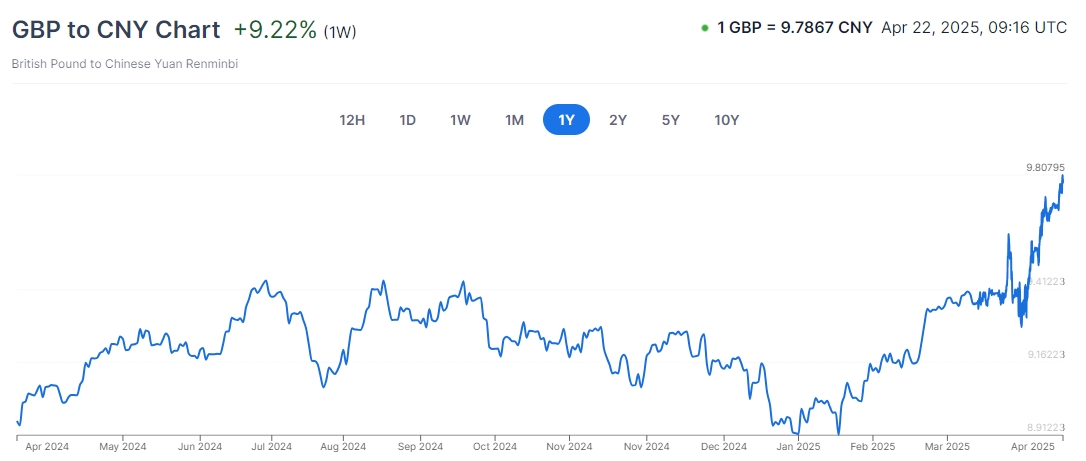The width and height of the screenshot is (1086, 461).
Task: Open the 10Y chart view
Action: click(x=726, y=120)
